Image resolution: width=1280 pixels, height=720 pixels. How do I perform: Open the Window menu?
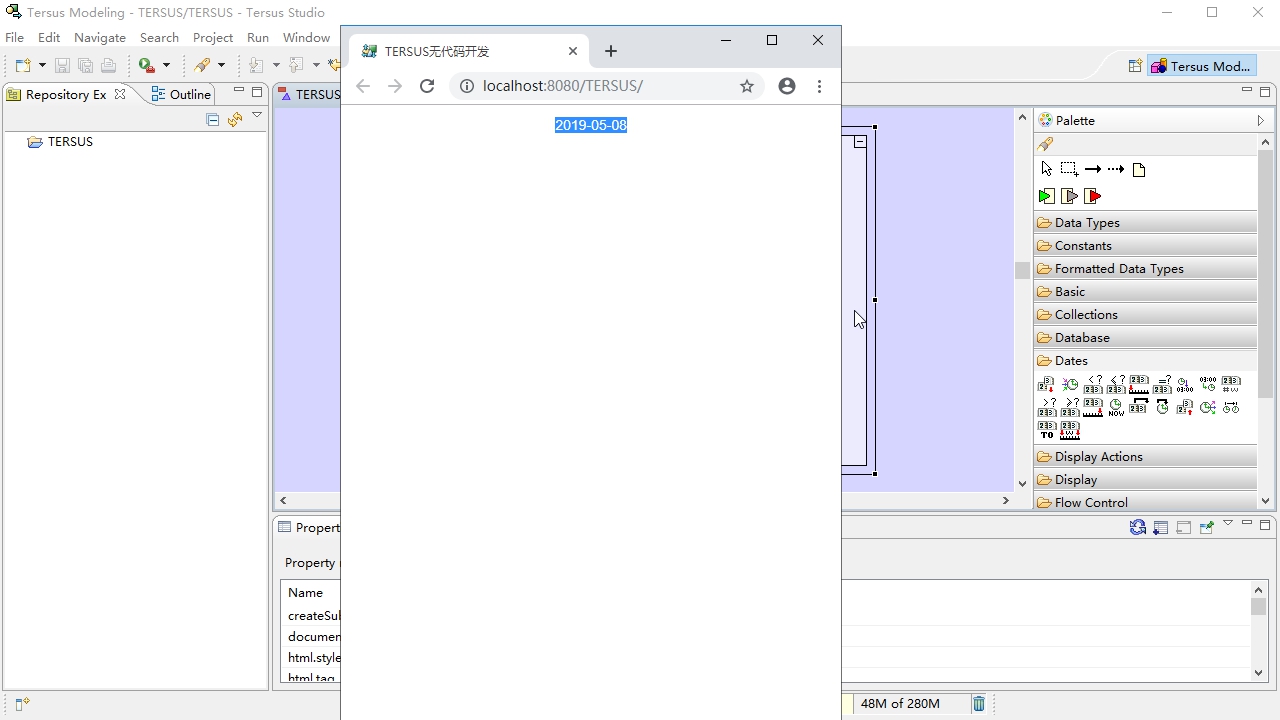[306, 37]
